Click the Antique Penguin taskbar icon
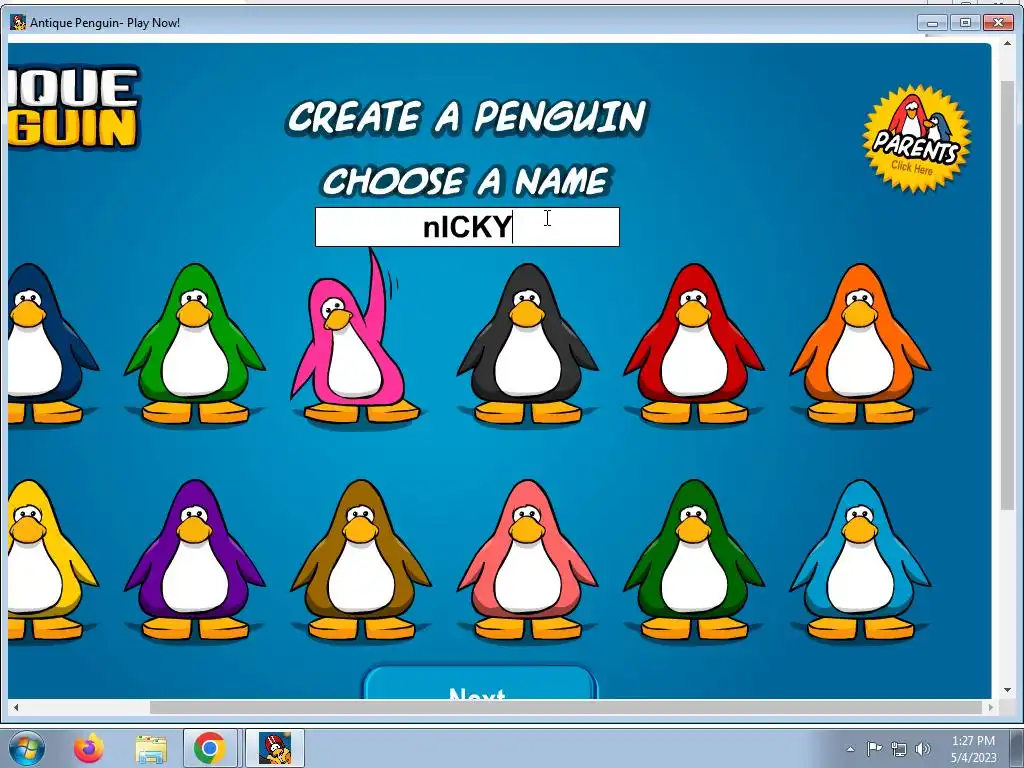This screenshot has width=1024, height=768. coord(275,748)
